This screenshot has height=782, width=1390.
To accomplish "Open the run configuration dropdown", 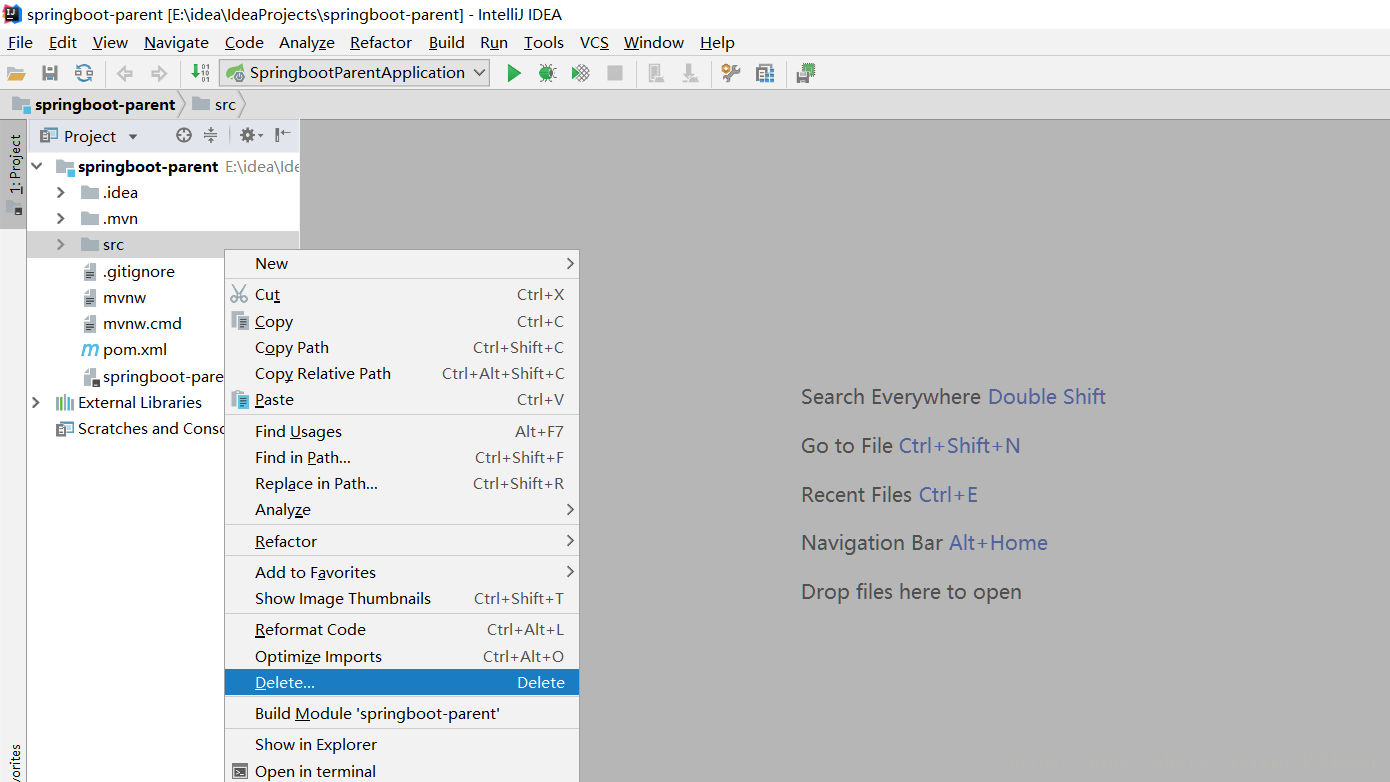I will coord(479,73).
